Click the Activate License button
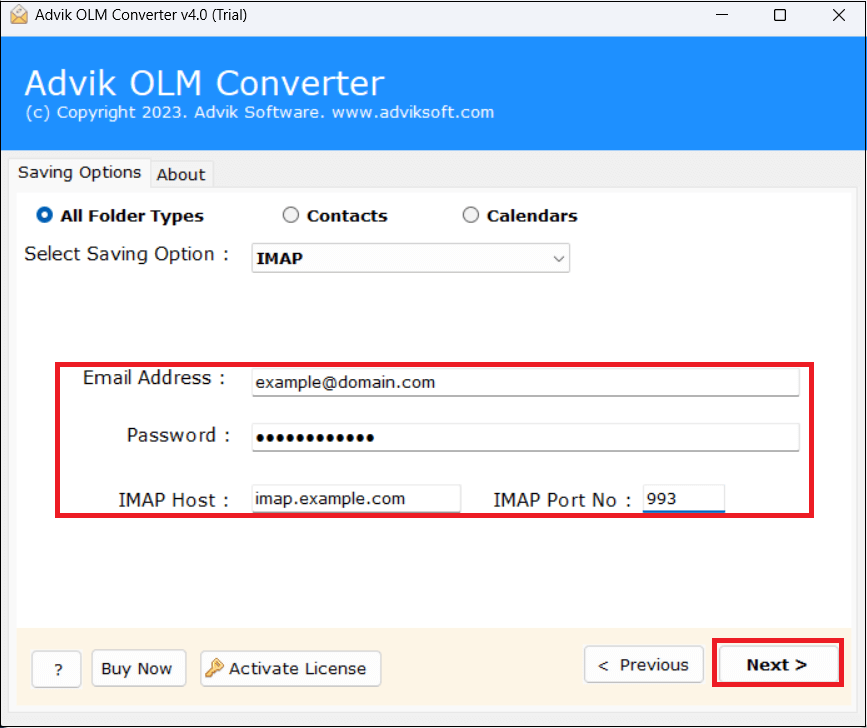Screen dimensions: 867x728 tap(290, 668)
